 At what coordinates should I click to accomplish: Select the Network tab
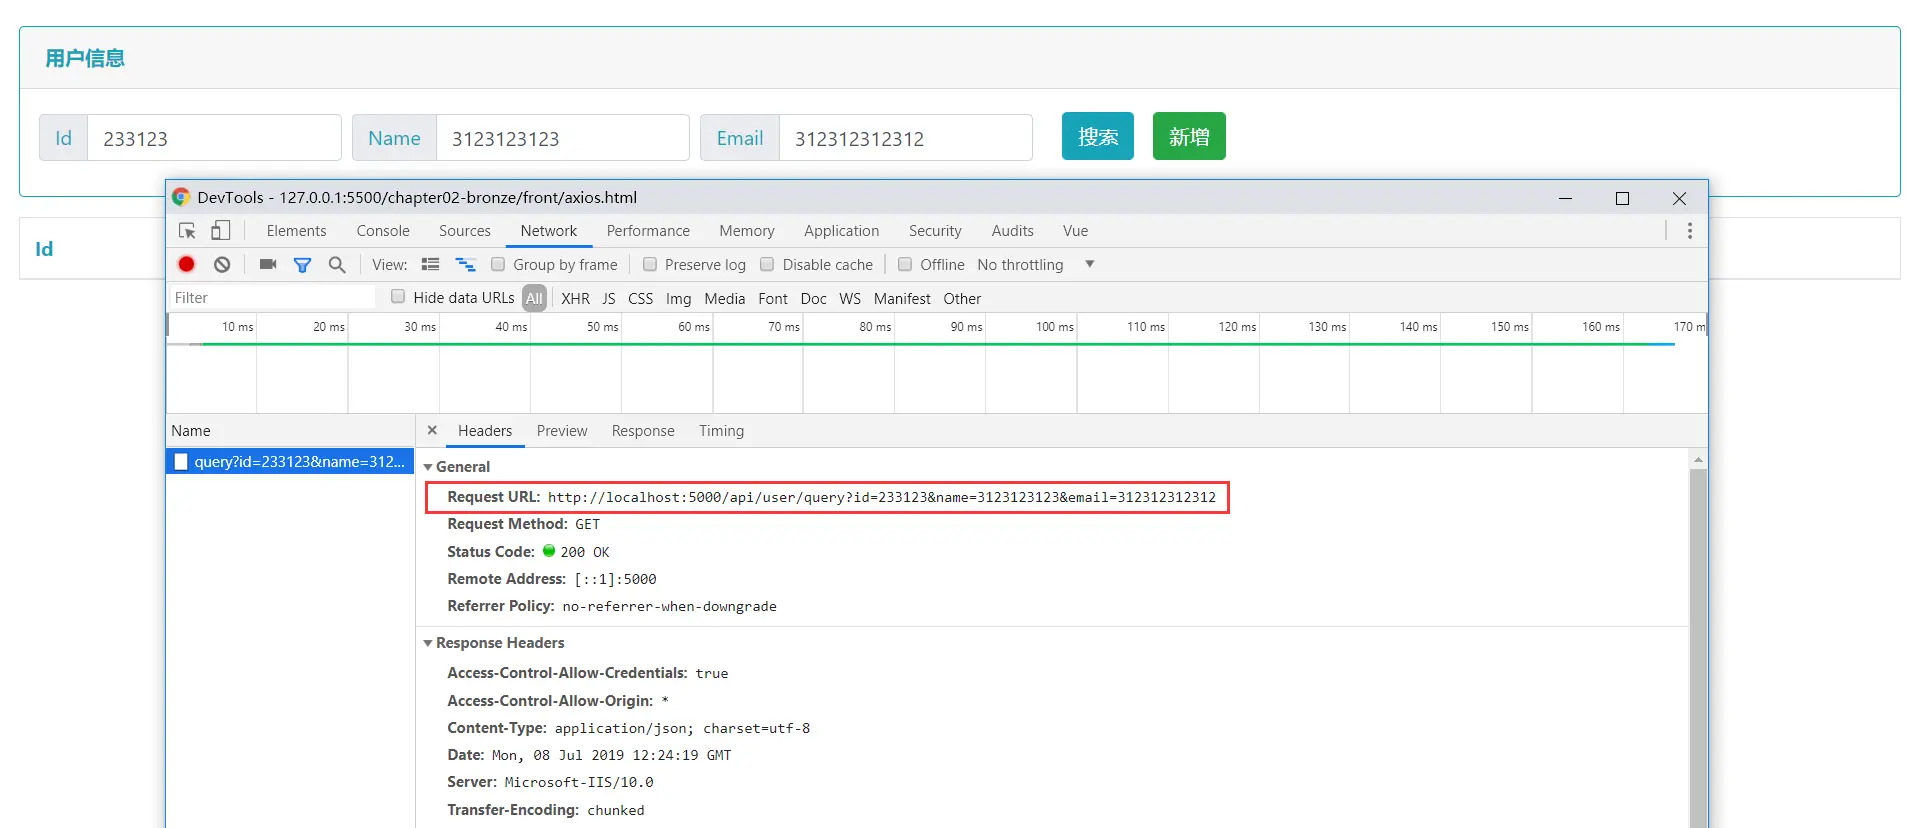click(549, 231)
